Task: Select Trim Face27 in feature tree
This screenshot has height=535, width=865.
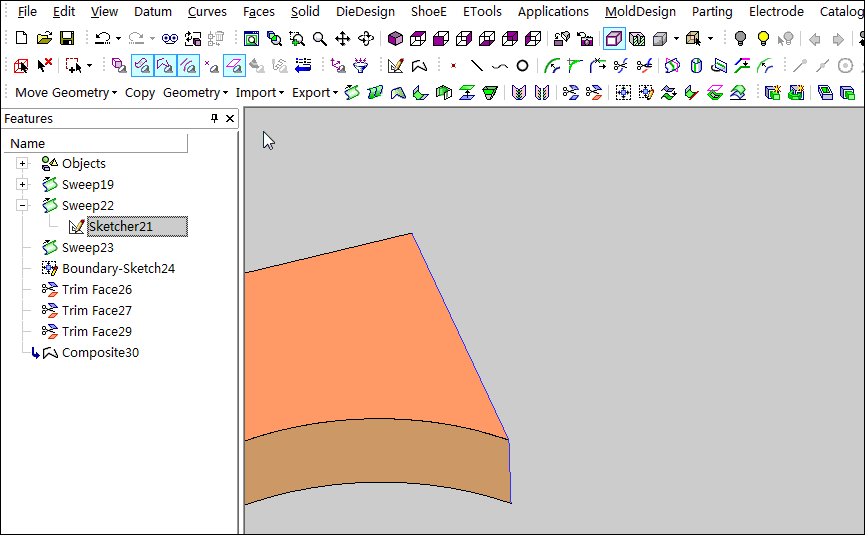Action: pyautogui.click(x=96, y=310)
